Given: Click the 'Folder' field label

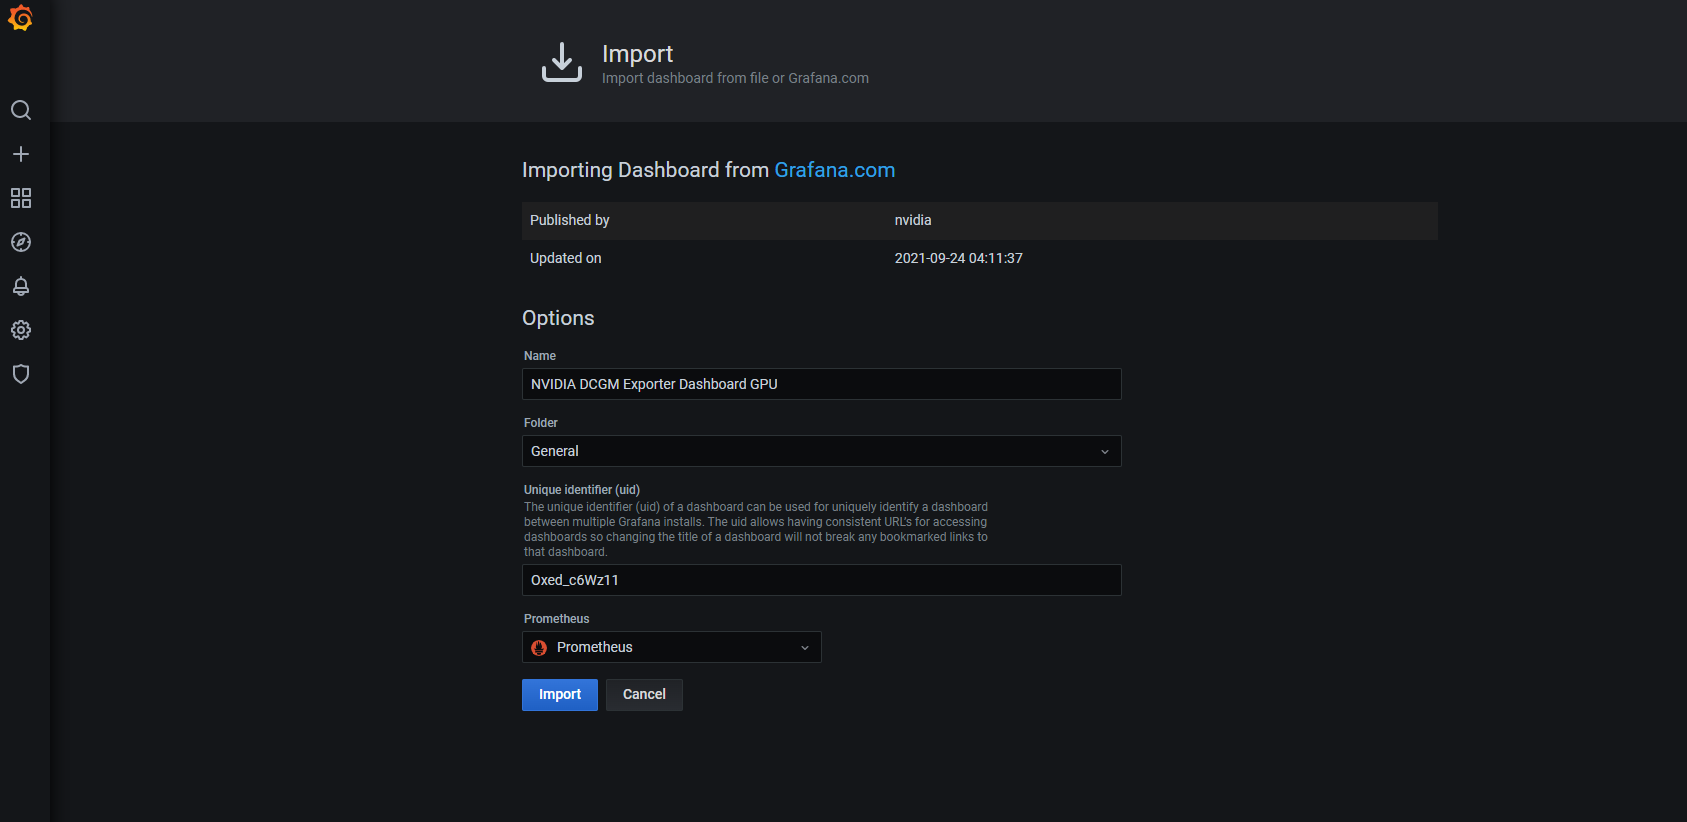Looking at the screenshot, I should coord(541,423).
